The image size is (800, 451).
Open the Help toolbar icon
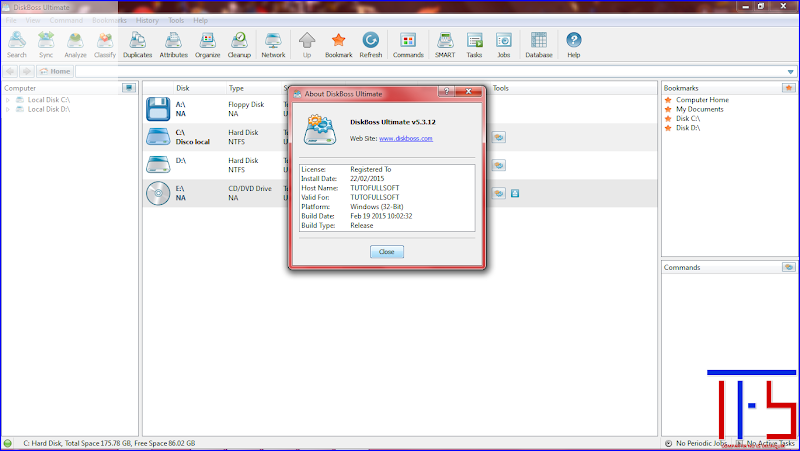(x=573, y=45)
